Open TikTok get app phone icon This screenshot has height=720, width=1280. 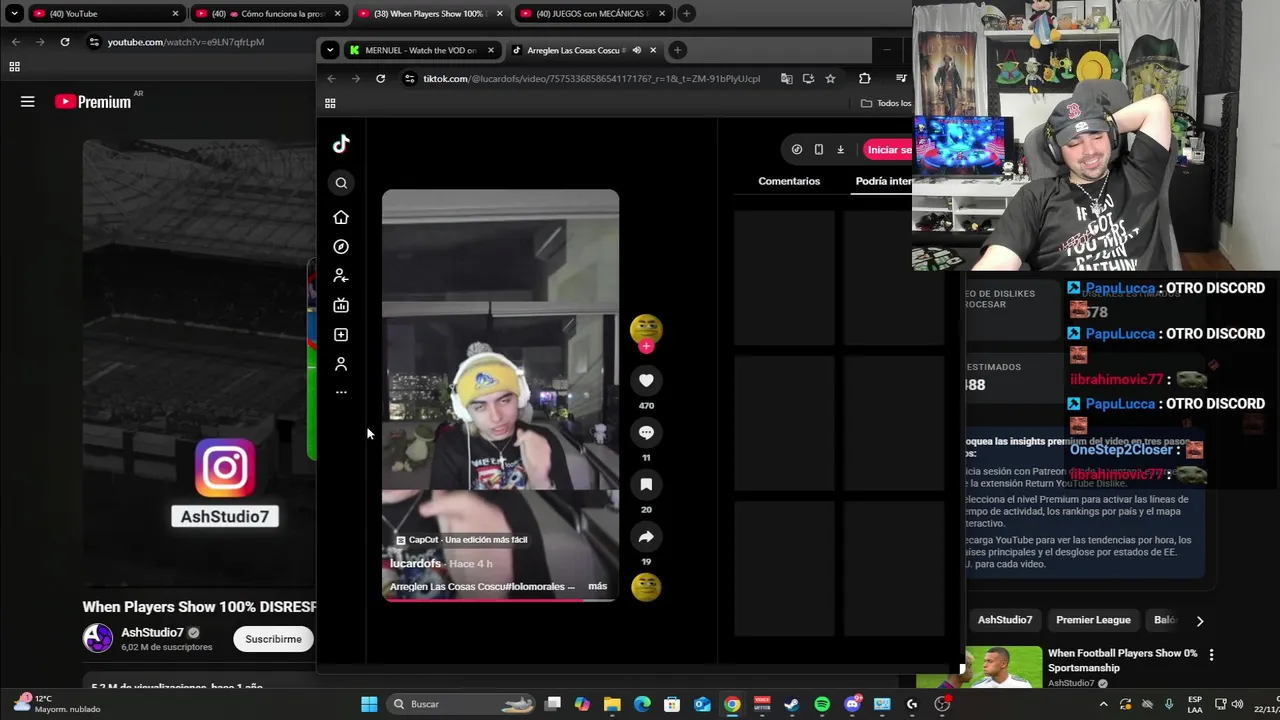point(819,149)
